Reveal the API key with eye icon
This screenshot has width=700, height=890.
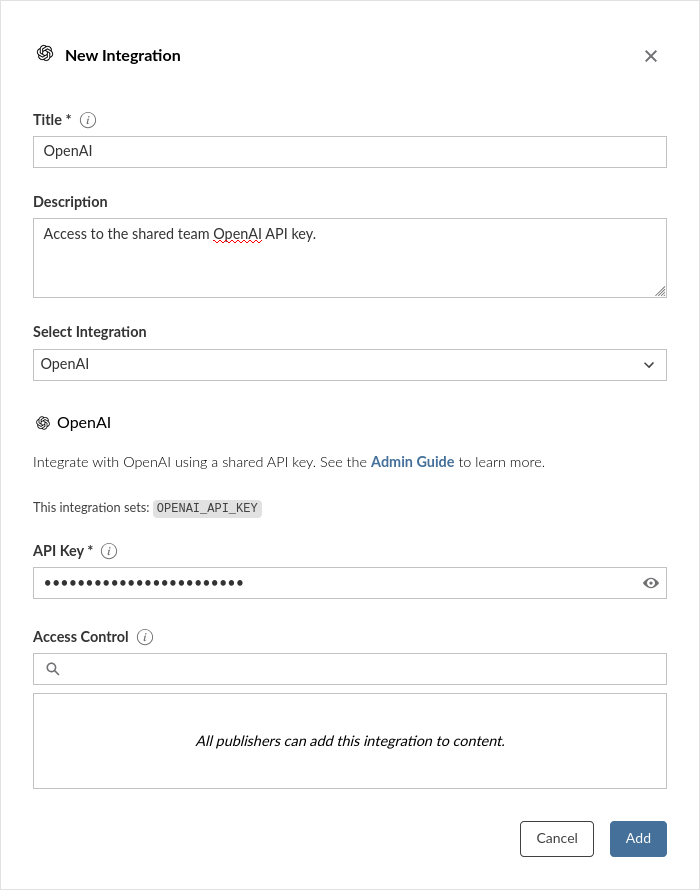651,583
